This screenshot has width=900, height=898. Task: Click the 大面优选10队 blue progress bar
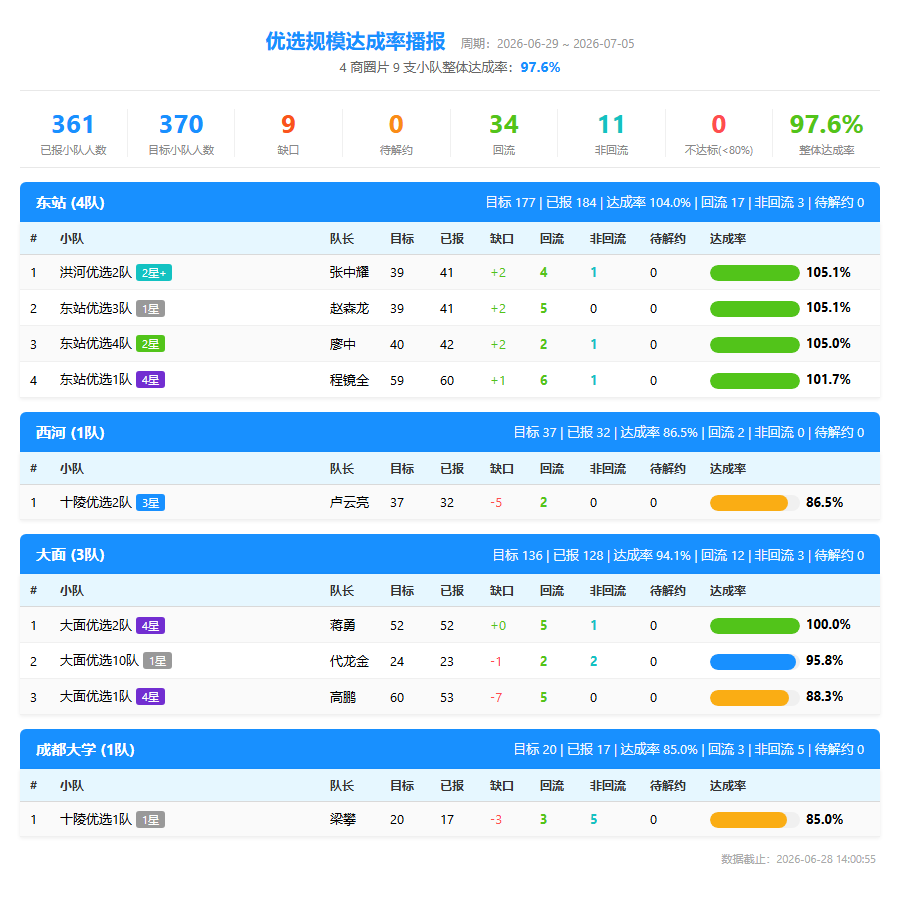pos(754,662)
